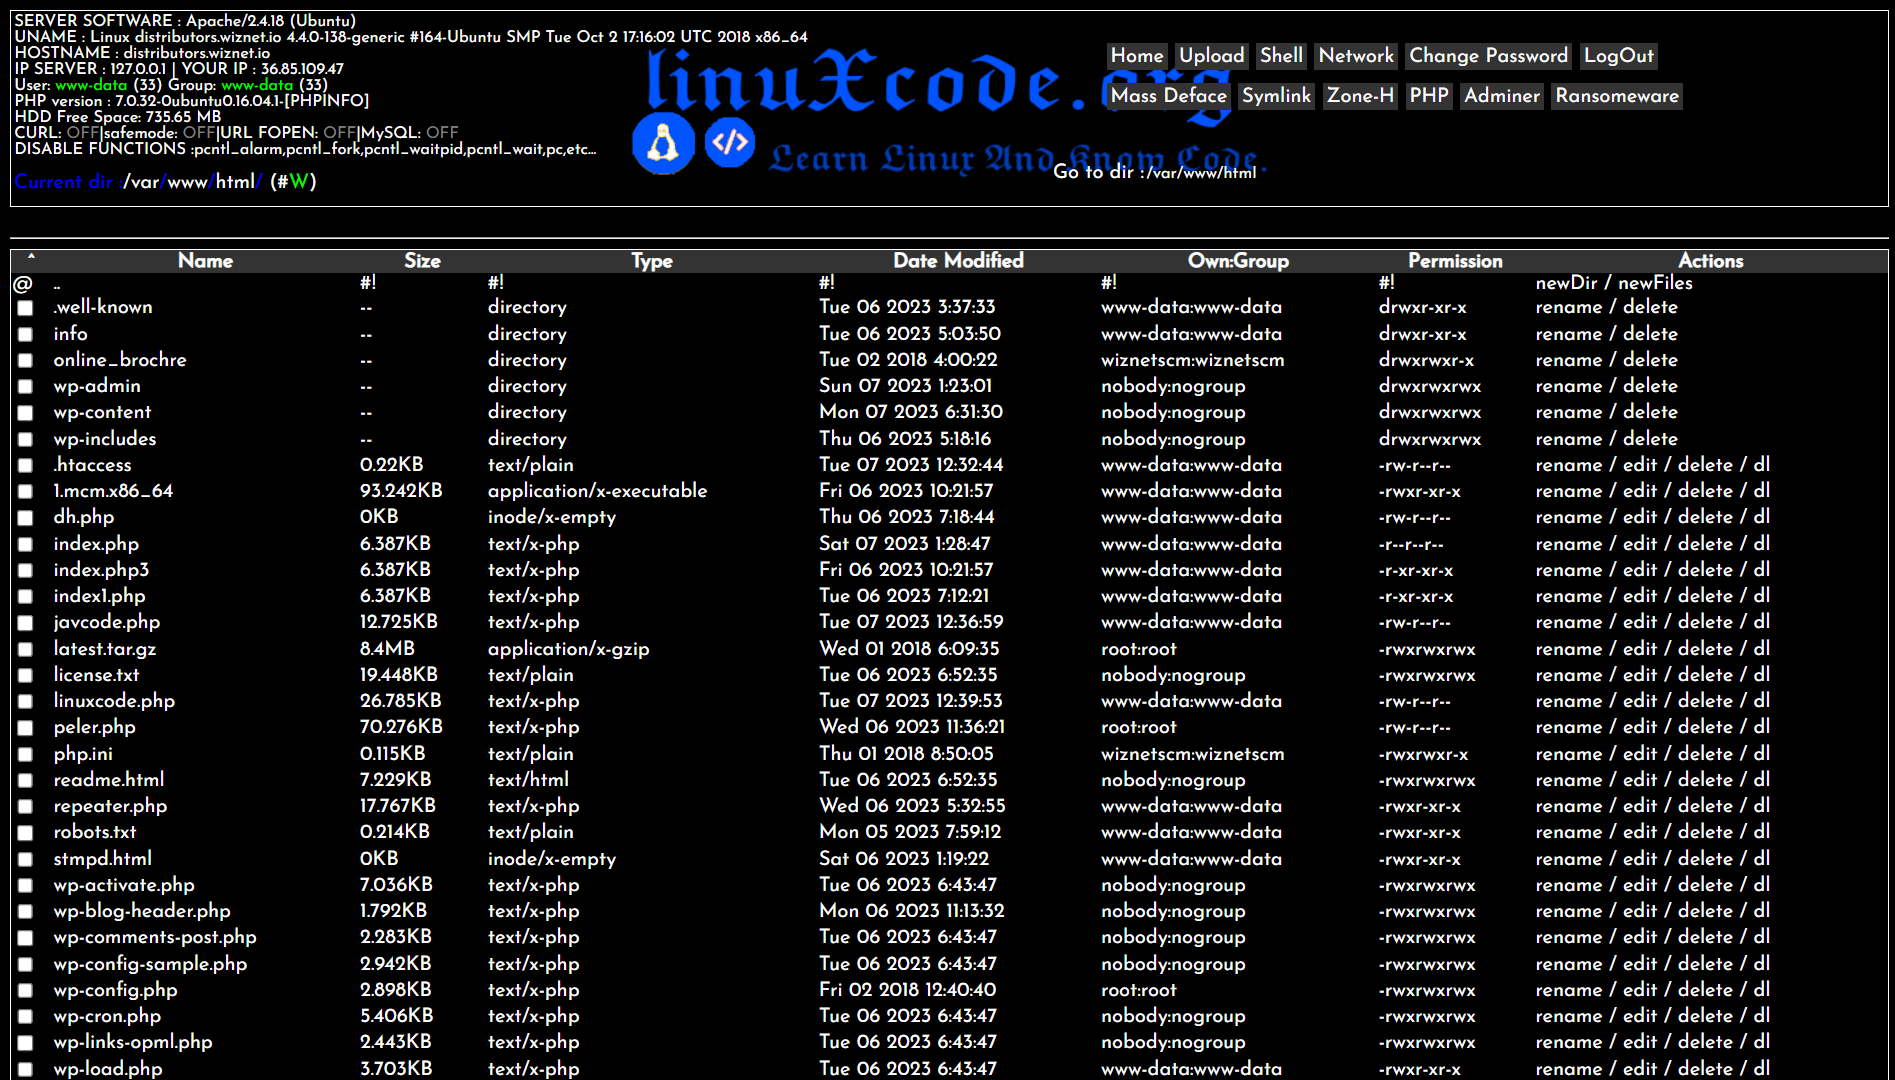1895x1080 pixels.
Task: Open the wp-includes directory
Action: [104, 439]
